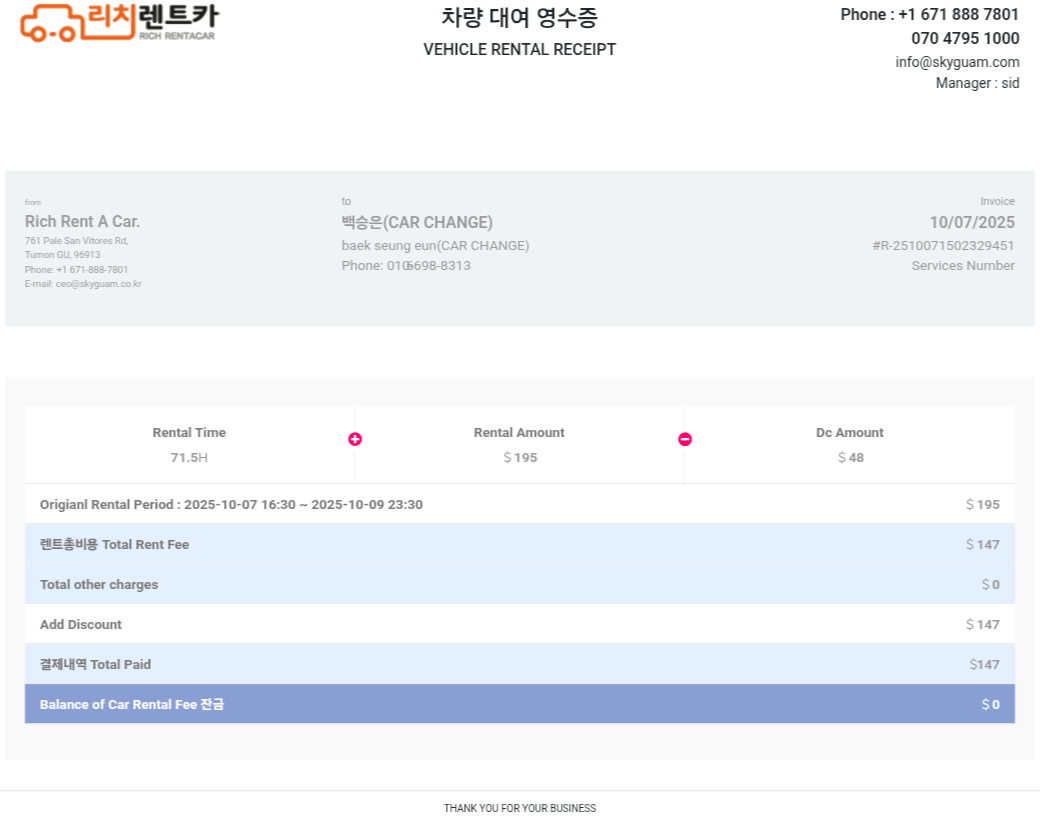Click the Original Rental Period row

(x=519, y=504)
